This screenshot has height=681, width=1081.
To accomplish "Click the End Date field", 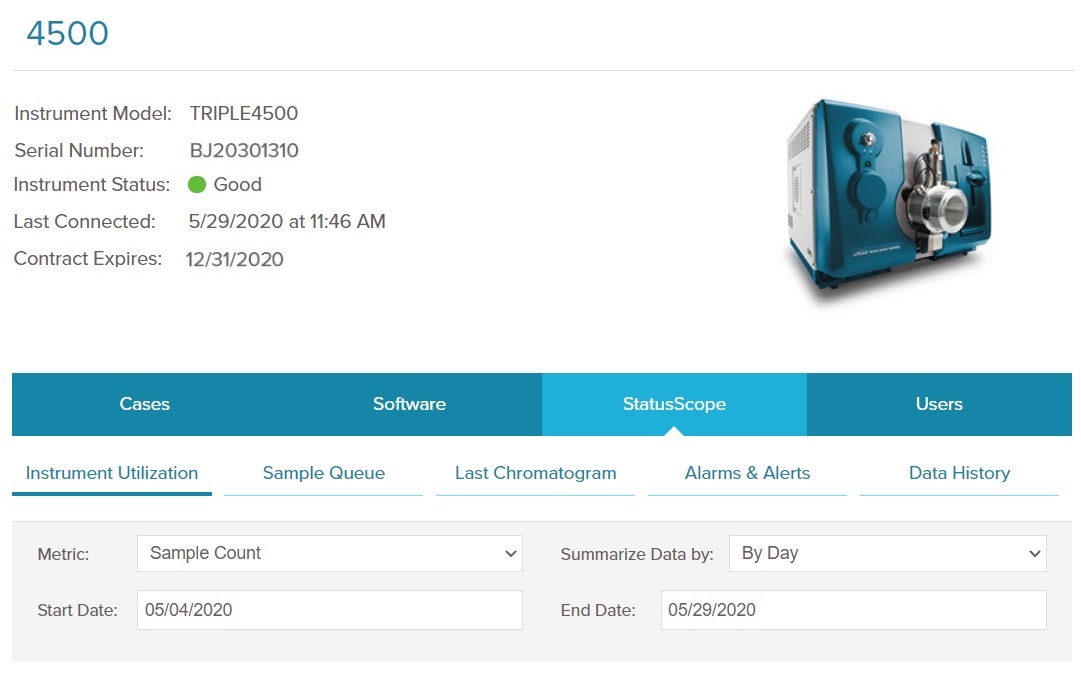I will tap(853, 610).
